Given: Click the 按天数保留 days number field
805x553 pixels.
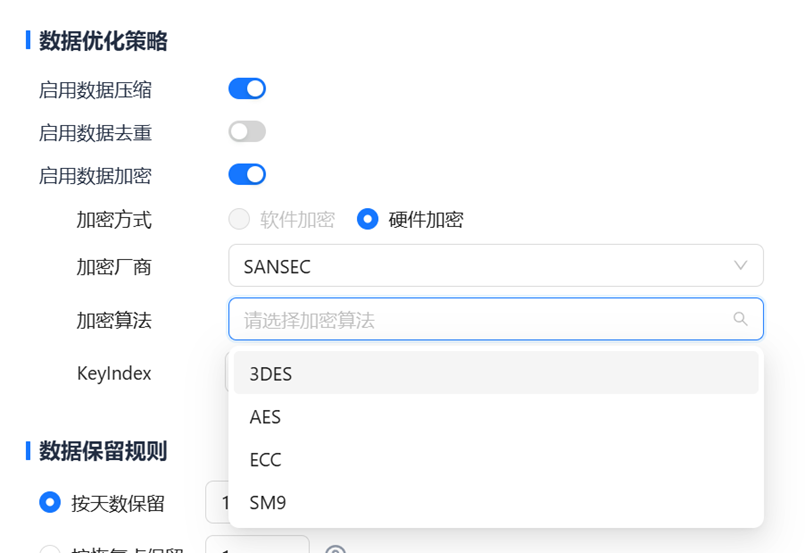Looking at the screenshot, I should pyautogui.click(x=216, y=503).
